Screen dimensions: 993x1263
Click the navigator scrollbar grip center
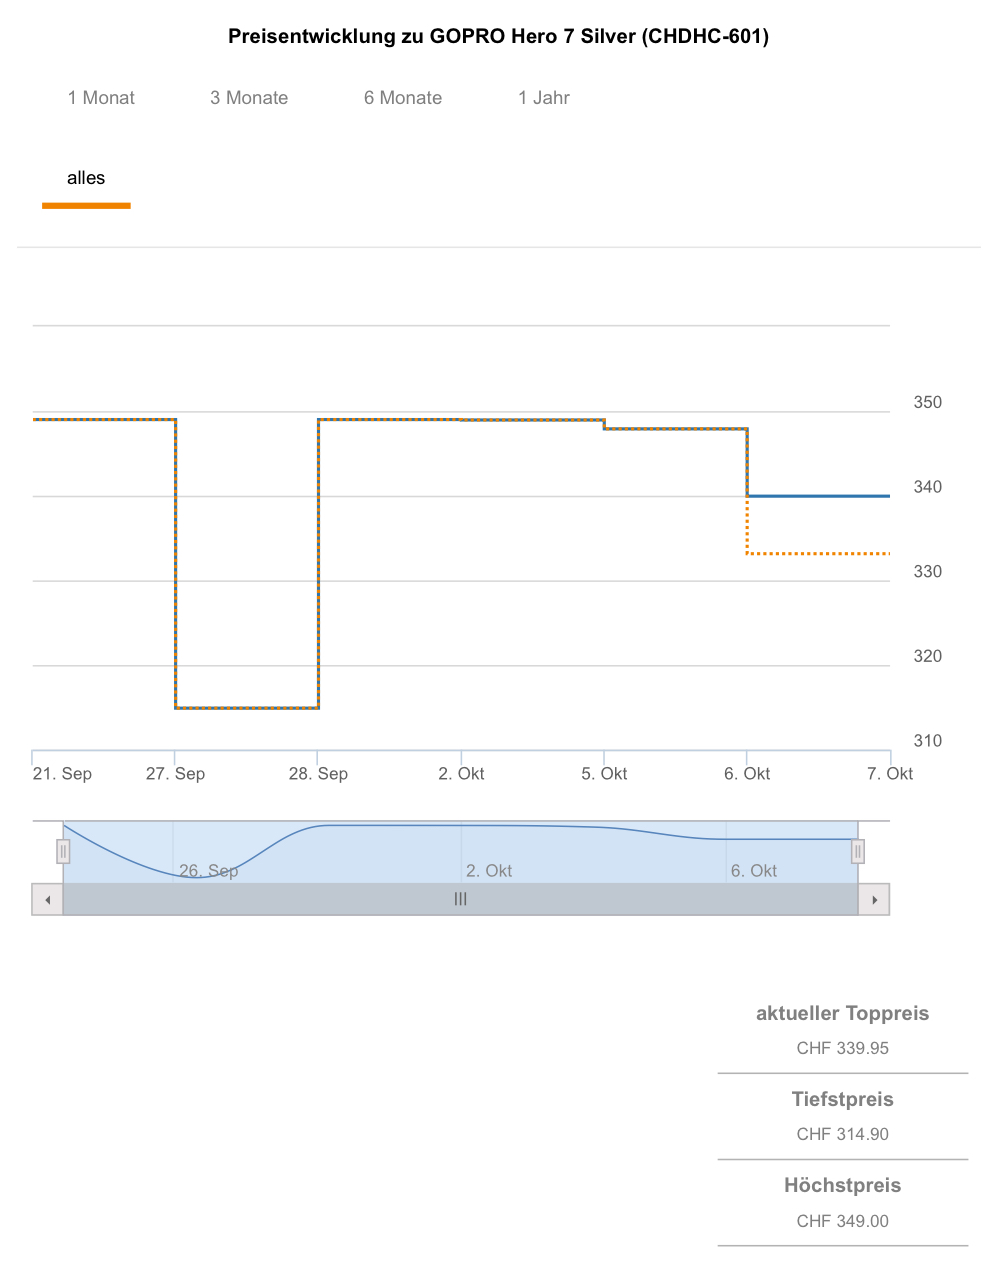click(x=460, y=899)
